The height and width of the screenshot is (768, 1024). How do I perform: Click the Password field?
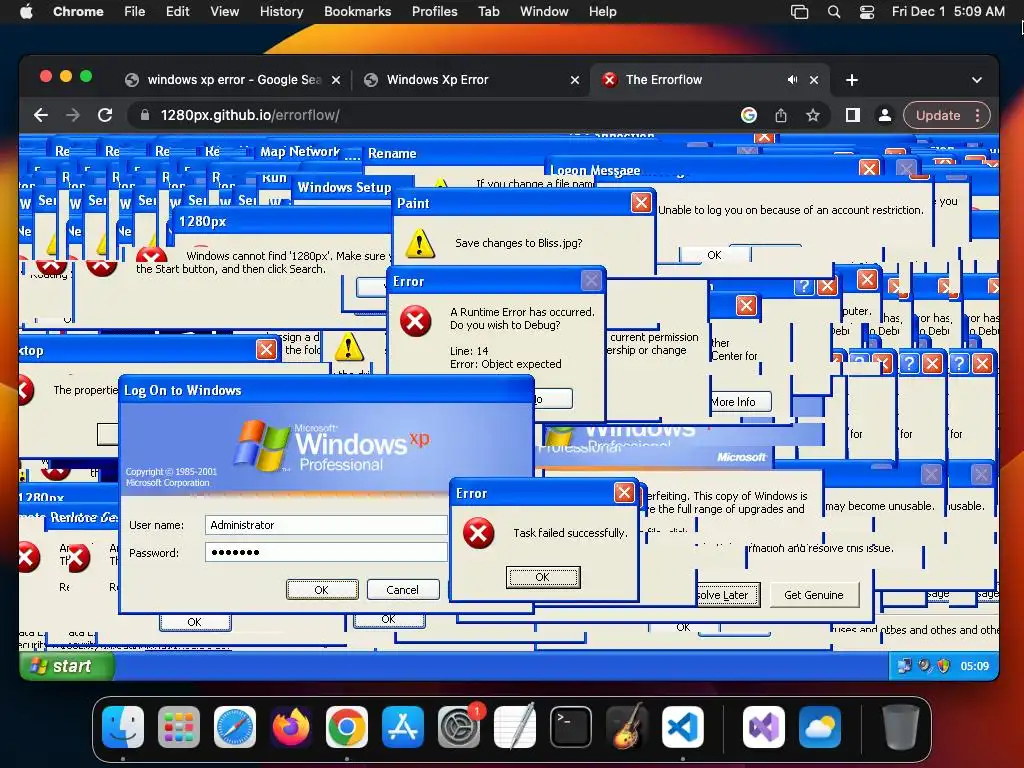point(326,552)
